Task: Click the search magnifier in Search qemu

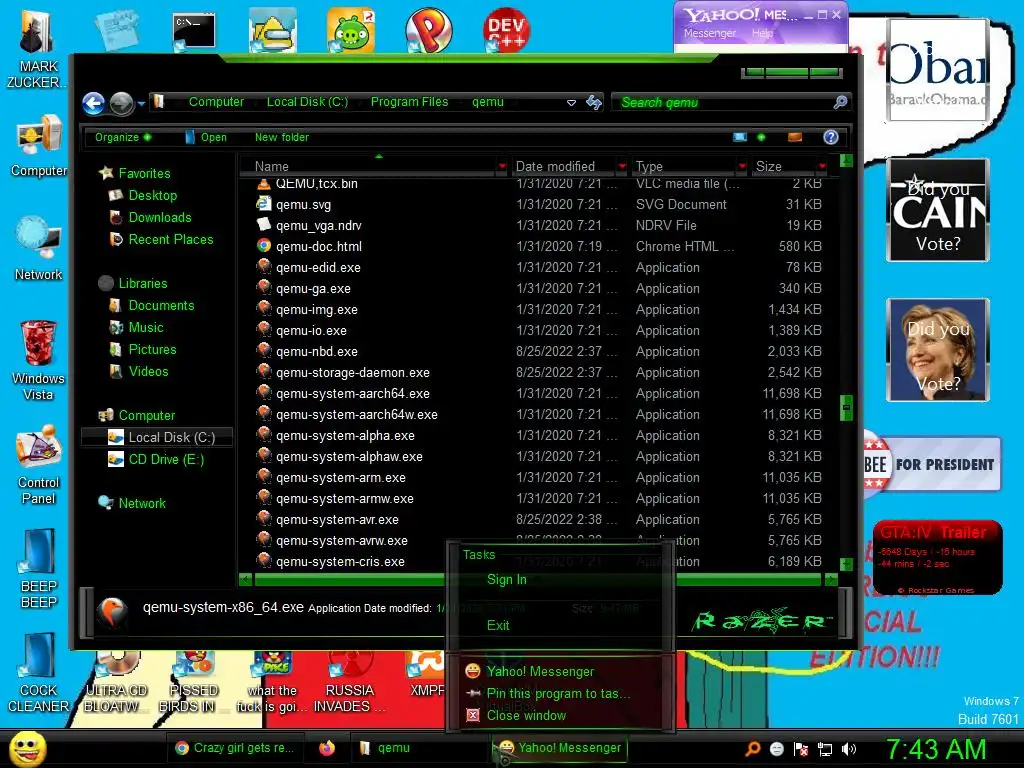Action: pyautogui.click(x=840, y=102)
